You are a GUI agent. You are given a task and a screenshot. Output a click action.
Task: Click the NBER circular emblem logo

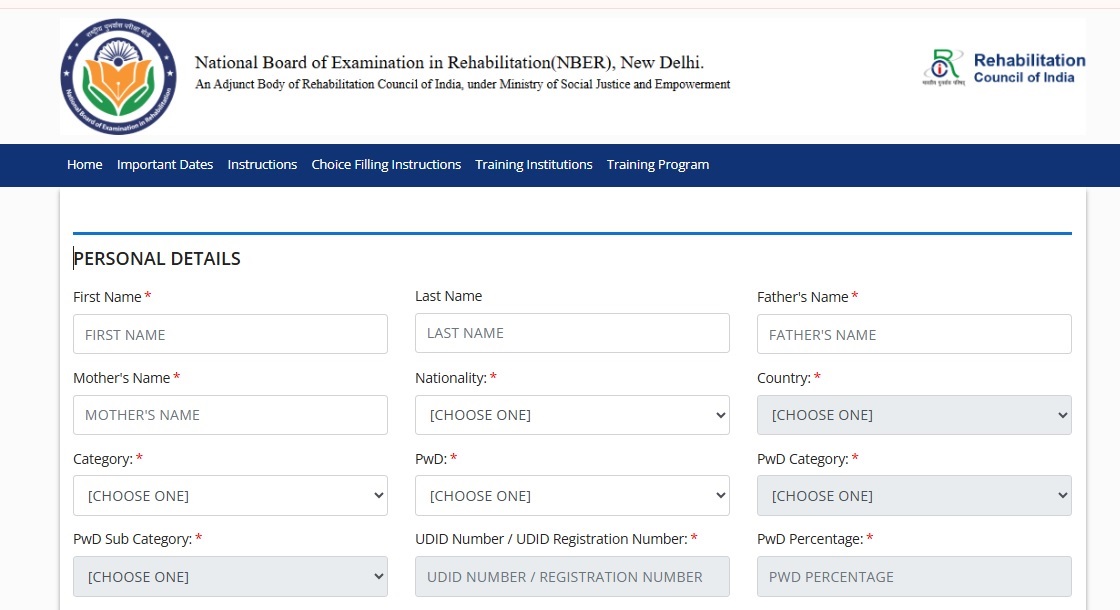click(x=118, y=77)
